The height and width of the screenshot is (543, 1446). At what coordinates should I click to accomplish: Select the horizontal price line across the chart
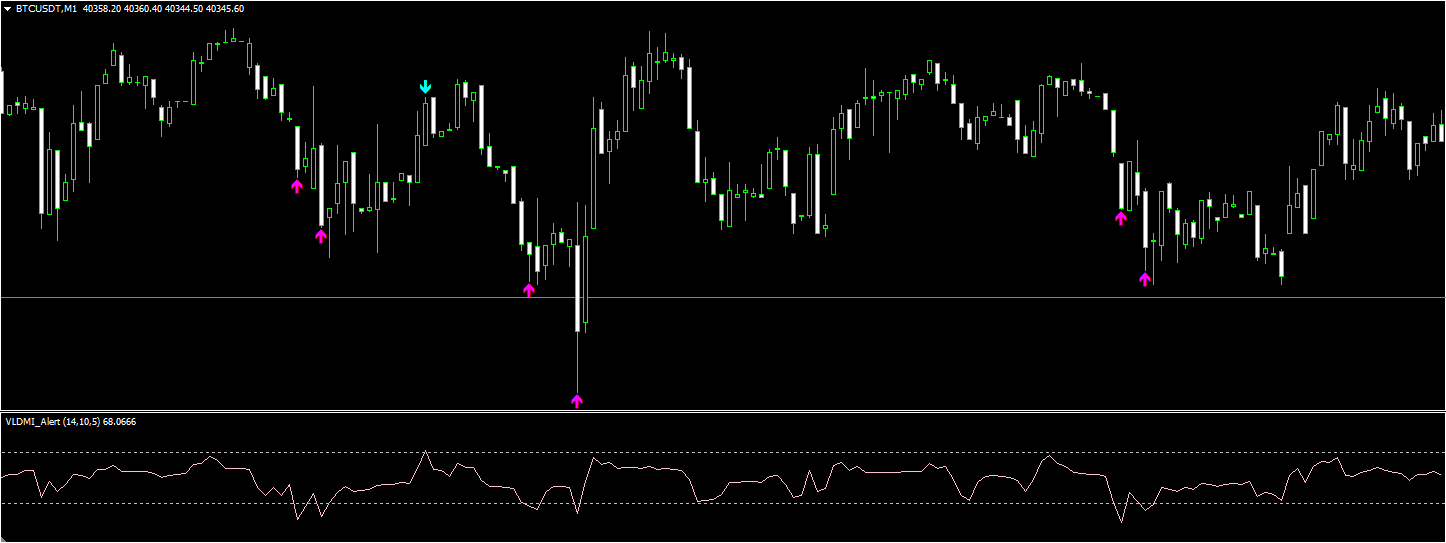[x=722, y=298]
